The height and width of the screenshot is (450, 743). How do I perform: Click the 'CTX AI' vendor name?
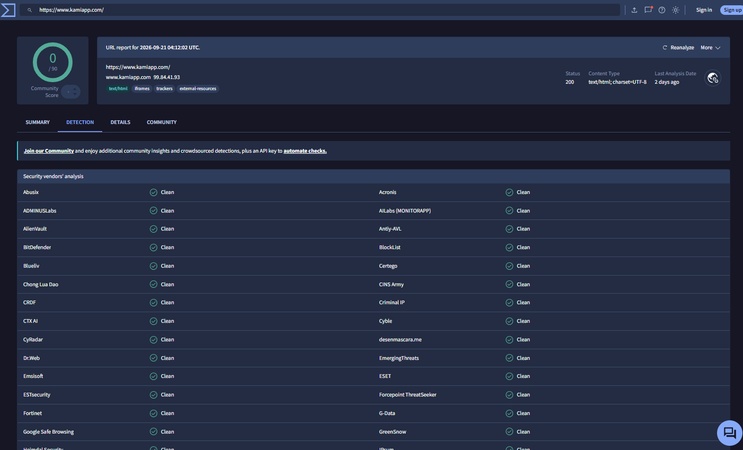30,321
